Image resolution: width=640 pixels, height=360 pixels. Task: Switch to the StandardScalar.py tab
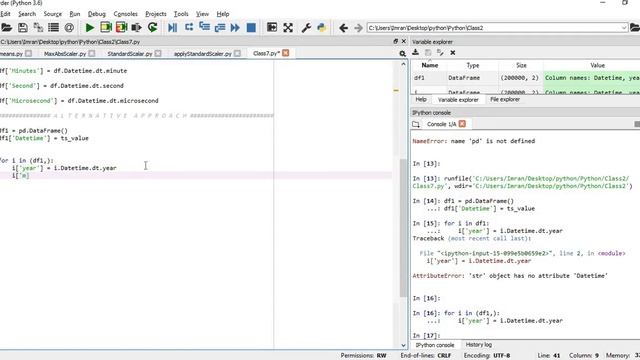130,53
